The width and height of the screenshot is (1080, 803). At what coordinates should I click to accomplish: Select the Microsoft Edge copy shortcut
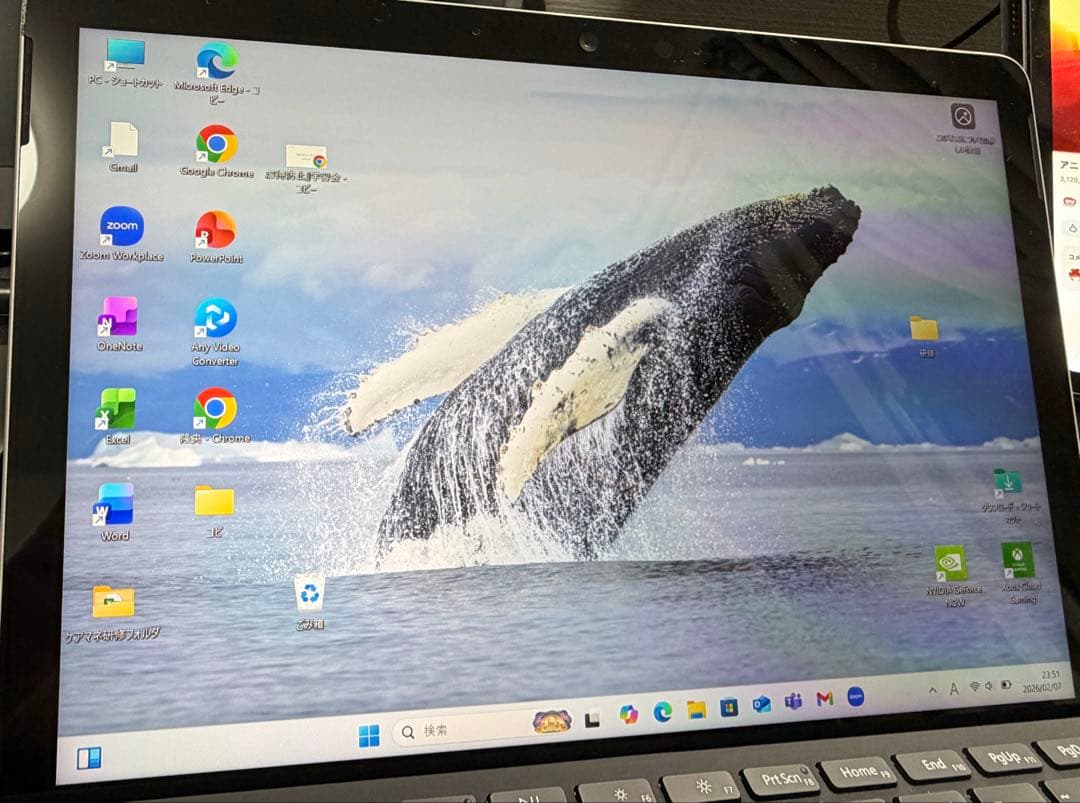click(x=216, y=62)
